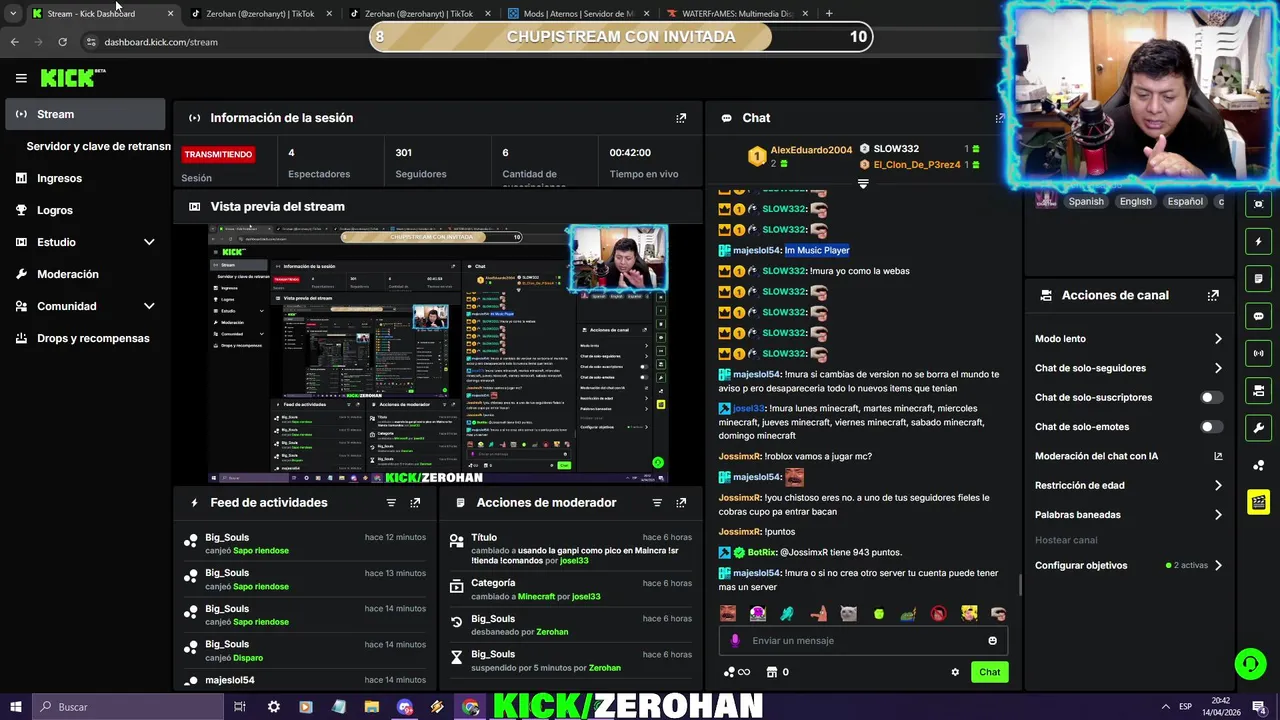Switch to the Mods | Aternos browser tab
The height and width of the screenshot is (720, 1280).
tap(577, 14)
